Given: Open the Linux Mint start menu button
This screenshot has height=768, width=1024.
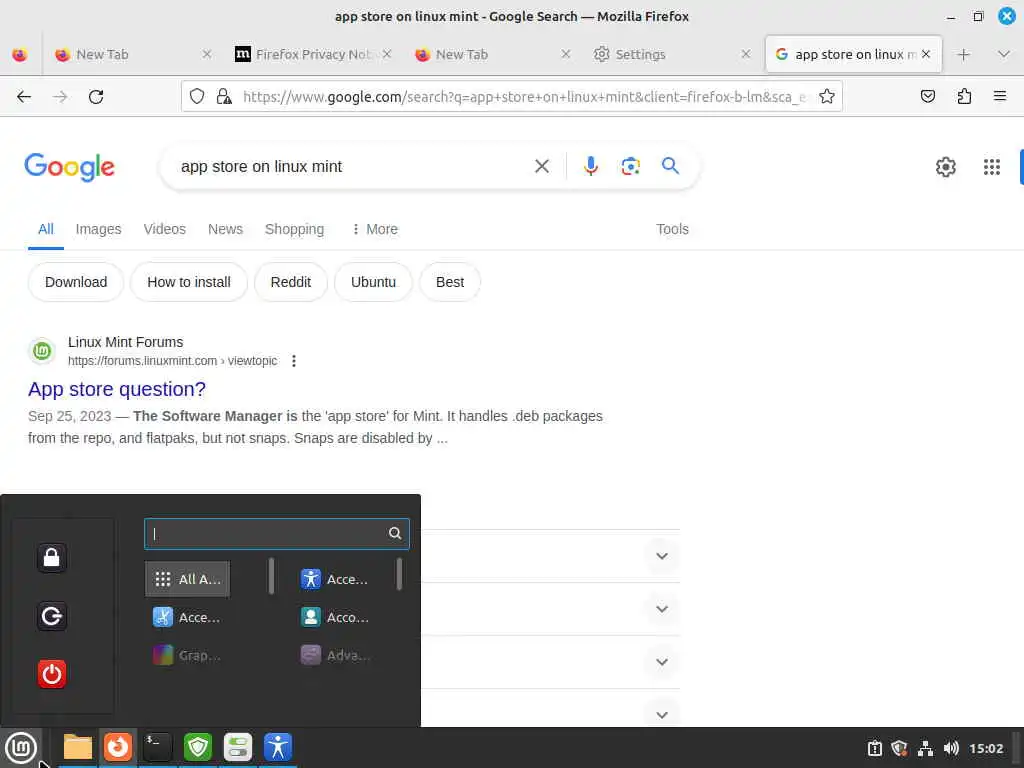Looking at the screenshot, I should point(21,748).
